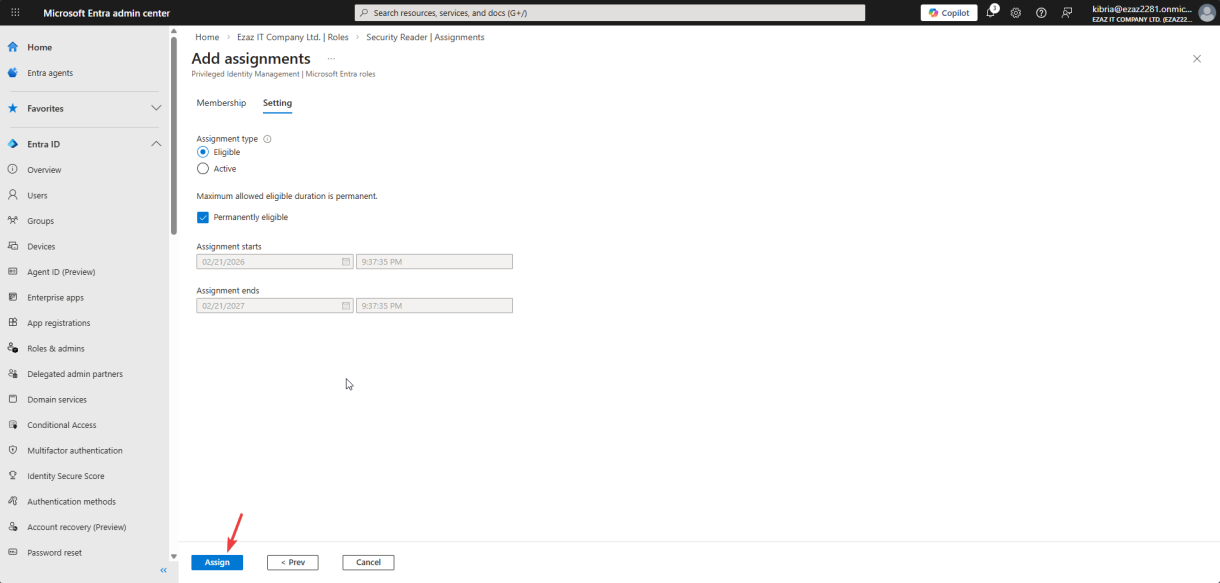
Task: Open Security Reader | Assignments breadcrumb
Action: point(425,37)
